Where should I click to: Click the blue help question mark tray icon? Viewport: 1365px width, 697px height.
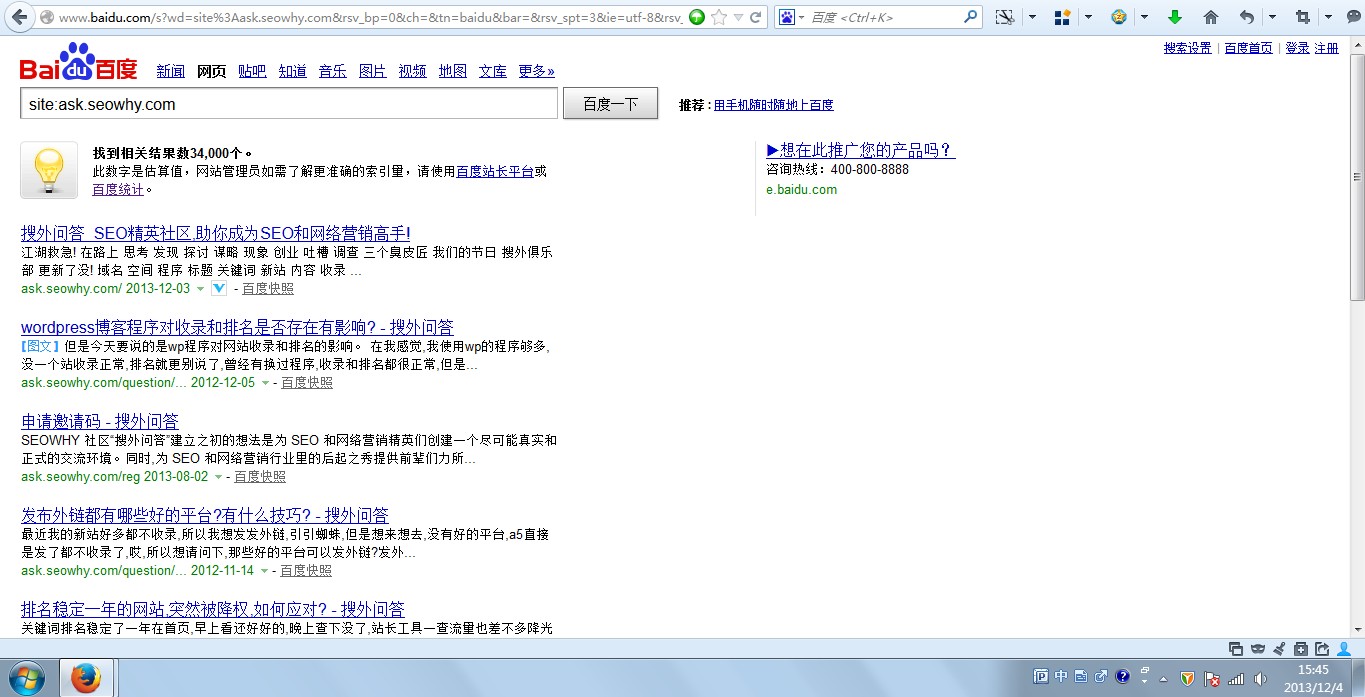(x=1122, y=677)
